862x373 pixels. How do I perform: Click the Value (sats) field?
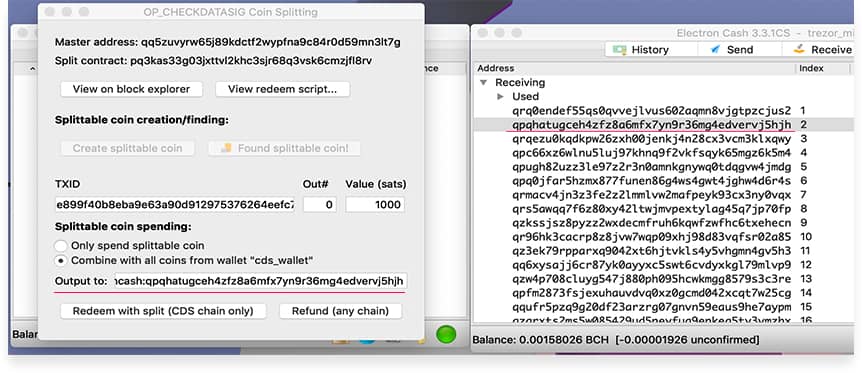pyautogui.click(x=375, y=205)
